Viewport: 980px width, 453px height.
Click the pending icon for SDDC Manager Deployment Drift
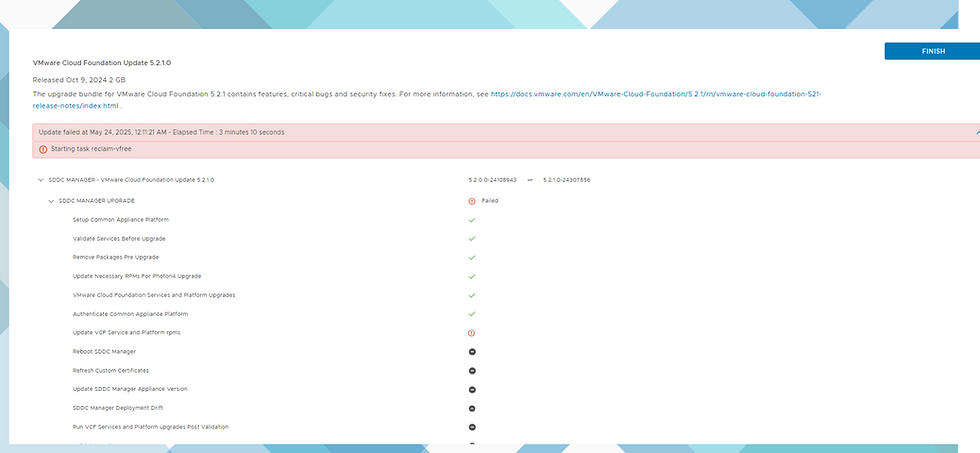(x=472, y=409)
